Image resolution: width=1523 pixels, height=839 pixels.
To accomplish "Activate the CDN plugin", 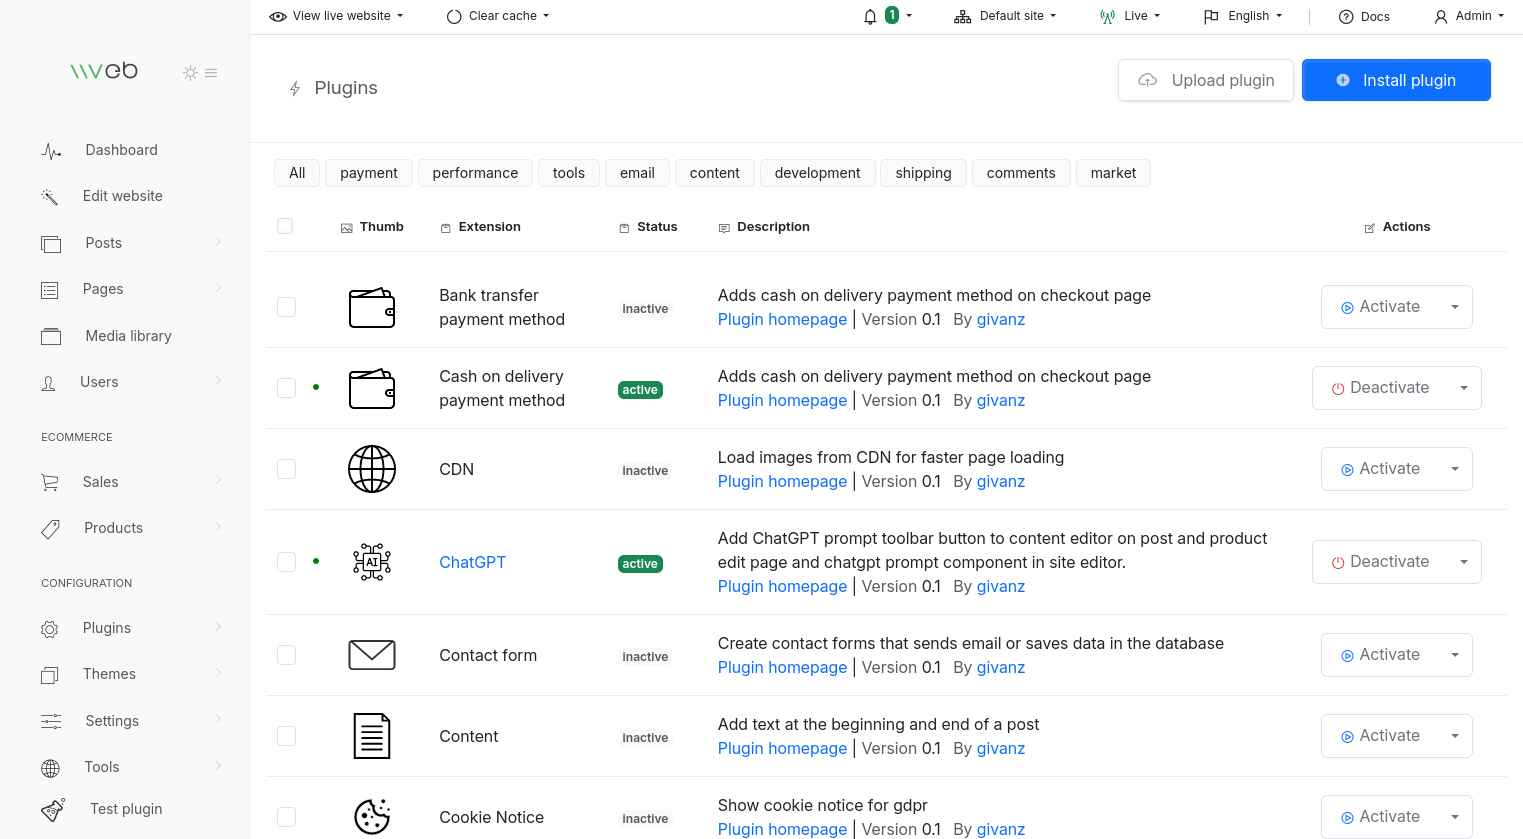I will tap(1380, 469).
